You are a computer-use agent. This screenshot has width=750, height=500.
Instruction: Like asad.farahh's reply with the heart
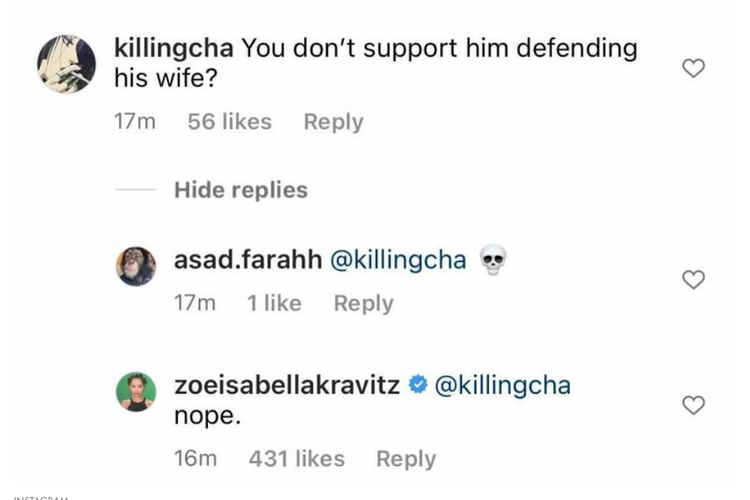click(x=692, y=280)
